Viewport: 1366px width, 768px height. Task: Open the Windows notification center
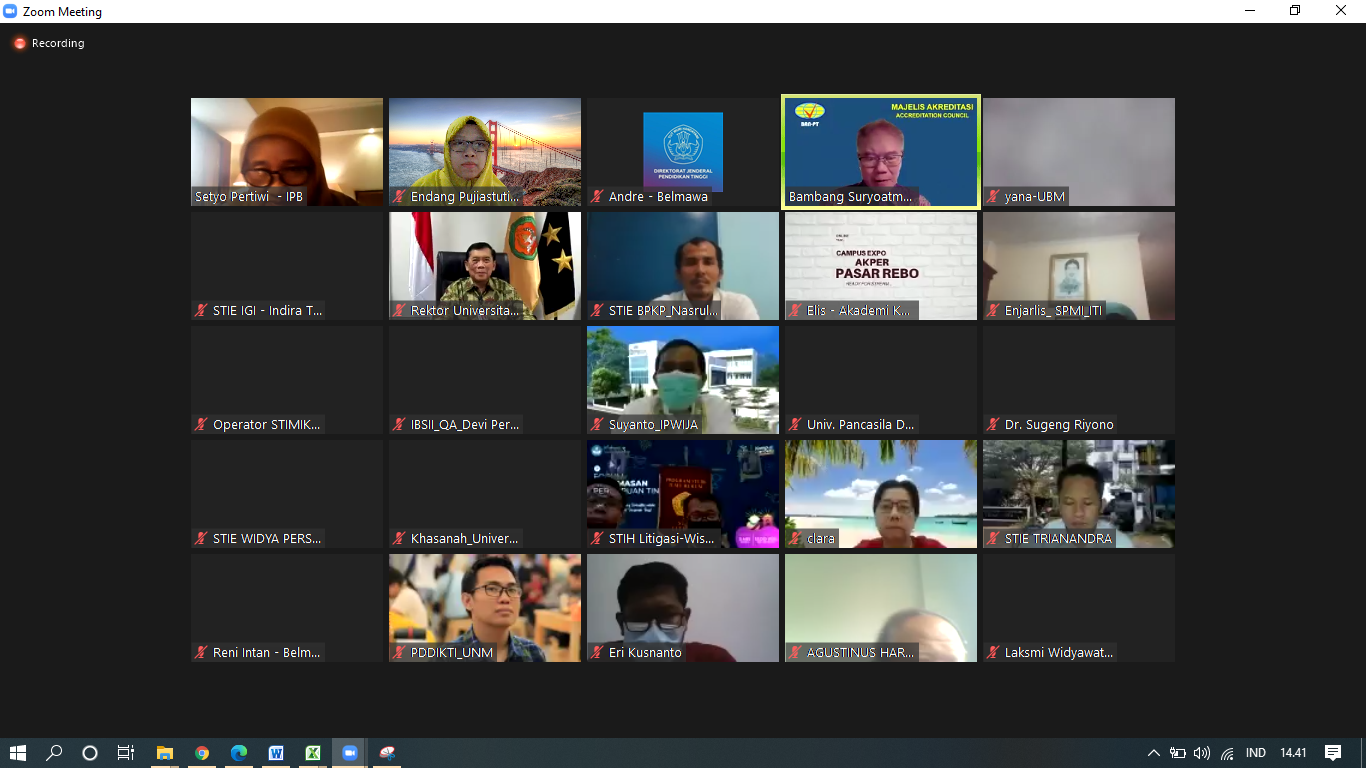tap(1332, 753)
